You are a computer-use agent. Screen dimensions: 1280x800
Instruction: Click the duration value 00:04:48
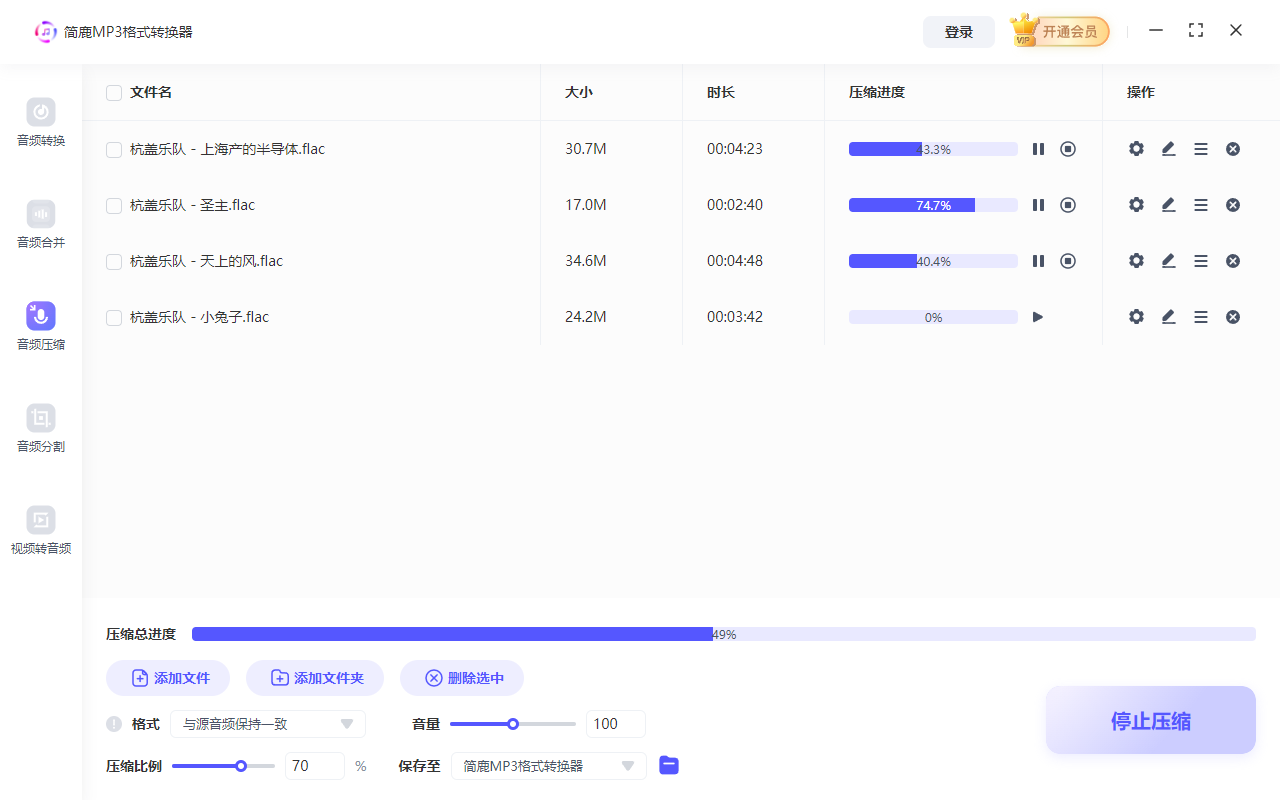coord(735,261)
